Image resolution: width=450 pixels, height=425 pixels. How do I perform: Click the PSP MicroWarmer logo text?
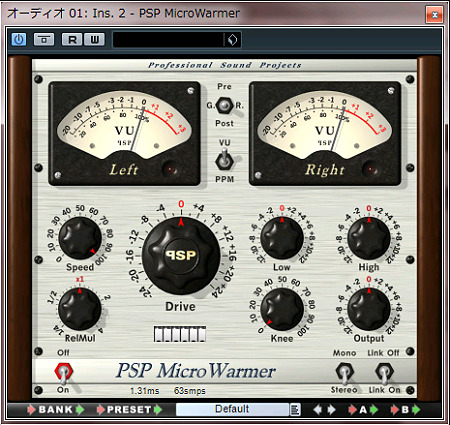(x=196, y=371)
